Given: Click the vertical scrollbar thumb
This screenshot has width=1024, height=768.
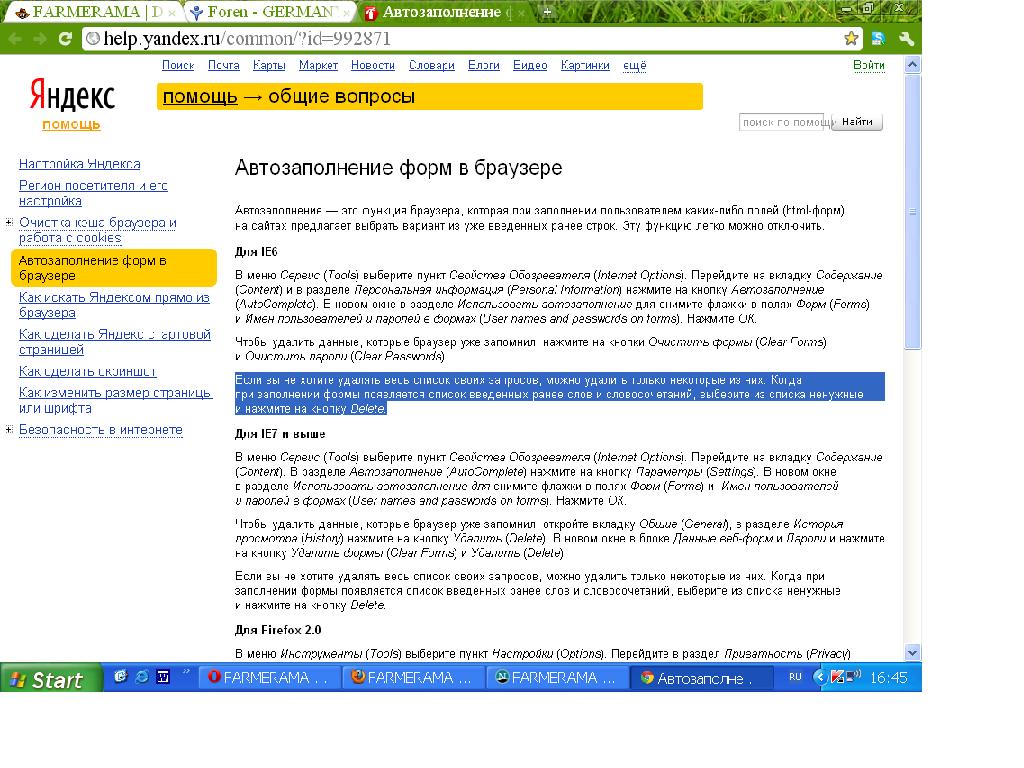Looking at the screenshot, I should (x=912, y=212).
